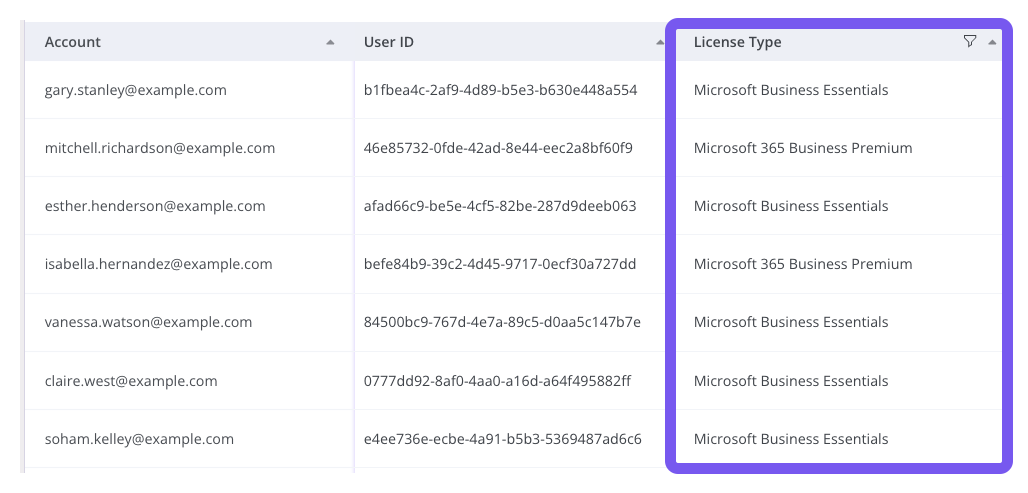Screen dimensions: 1028x493
Task: Open the License Type filter icon
Action: tap(970, 41)
